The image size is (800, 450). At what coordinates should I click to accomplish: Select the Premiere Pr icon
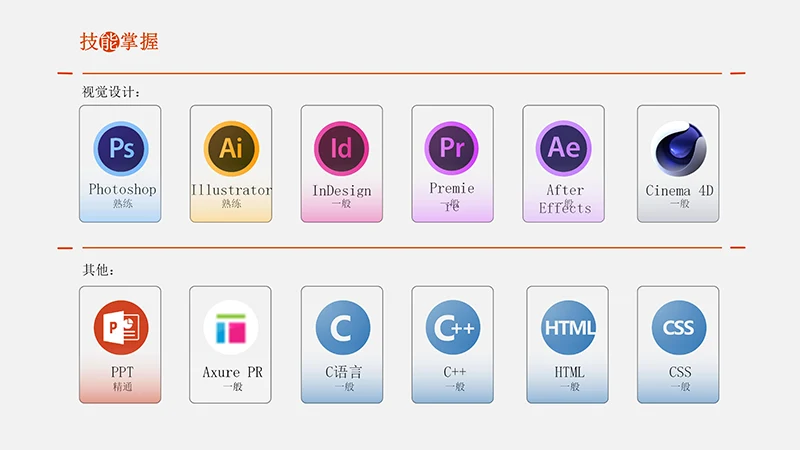(x=452, y=149)
